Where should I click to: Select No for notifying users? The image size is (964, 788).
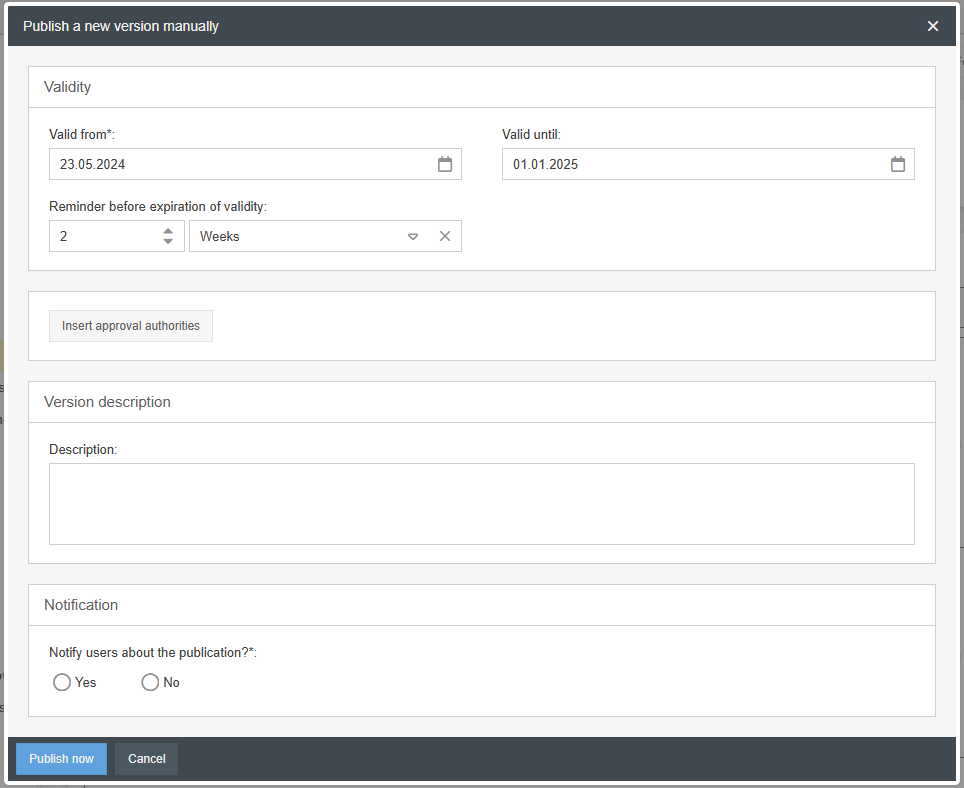pyautogui.click(x=150, y=682)
